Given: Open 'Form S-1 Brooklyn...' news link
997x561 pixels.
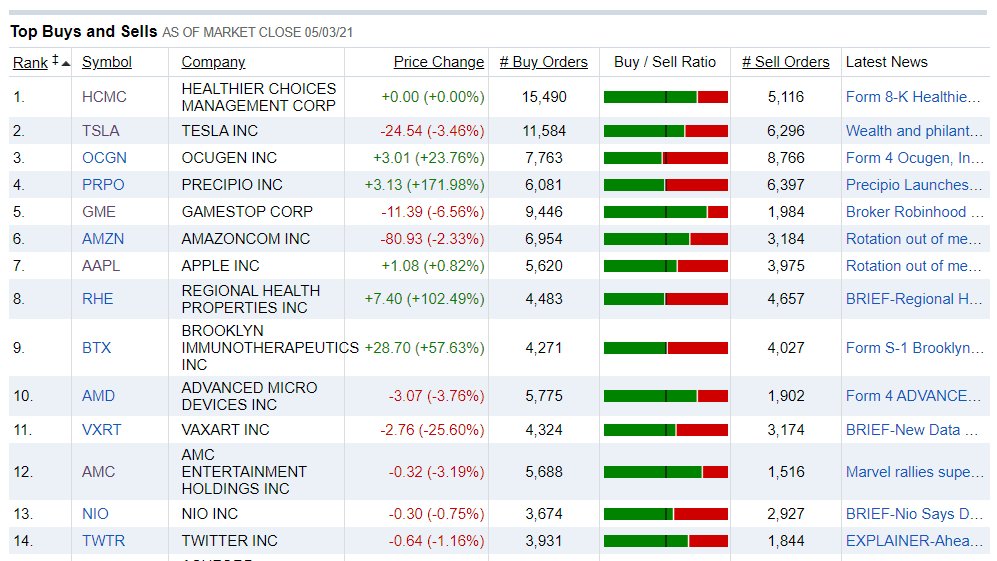Looking at the screenshot, I should pyautogui.click(x=914, y=348).
